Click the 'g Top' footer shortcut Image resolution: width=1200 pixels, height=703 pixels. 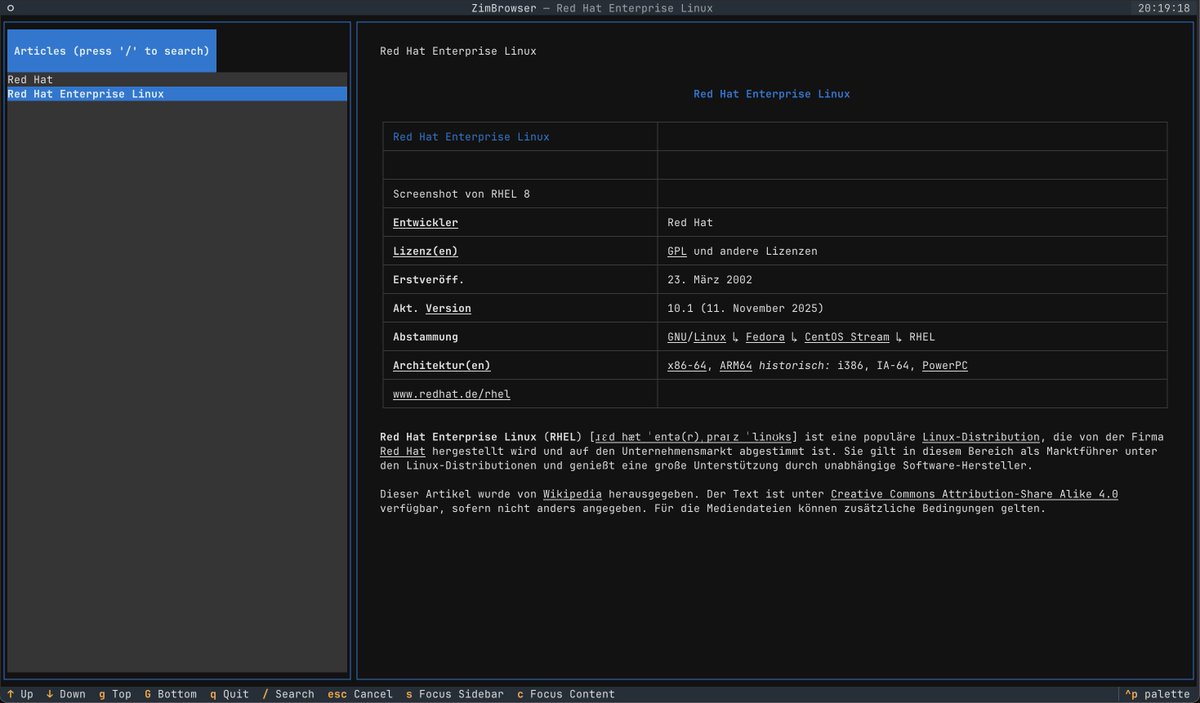click(115, 694)
